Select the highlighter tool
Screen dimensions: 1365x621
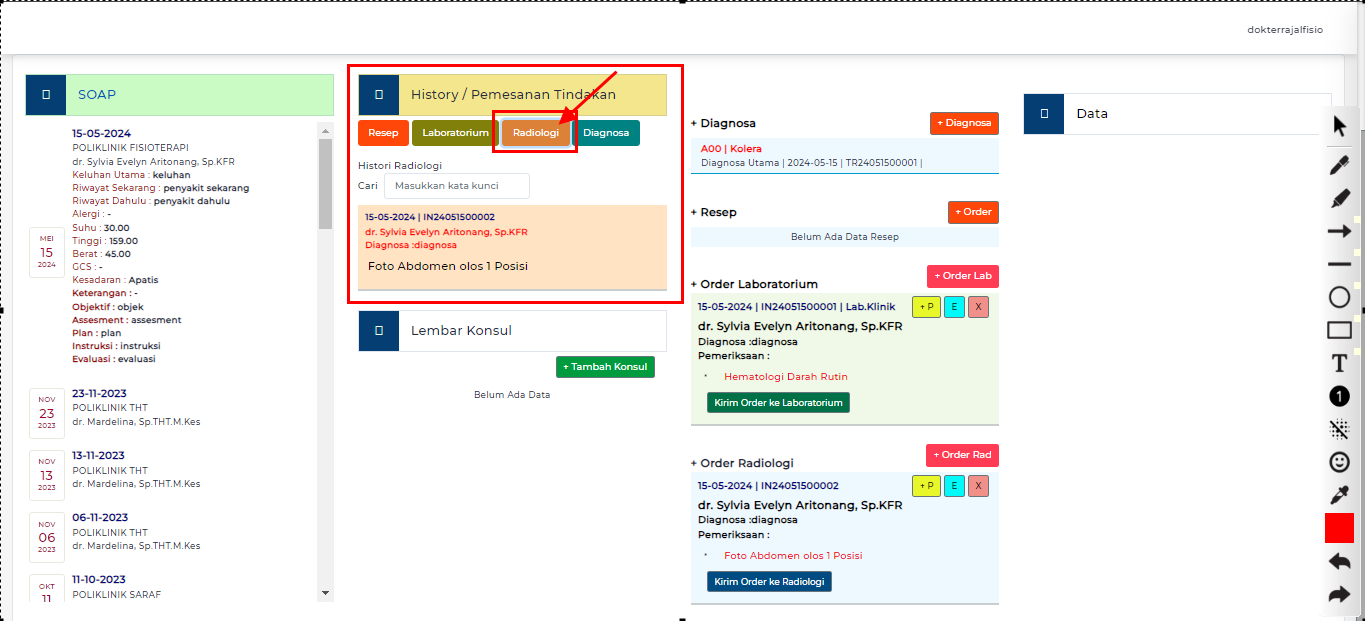click(x=1340, y=197)
